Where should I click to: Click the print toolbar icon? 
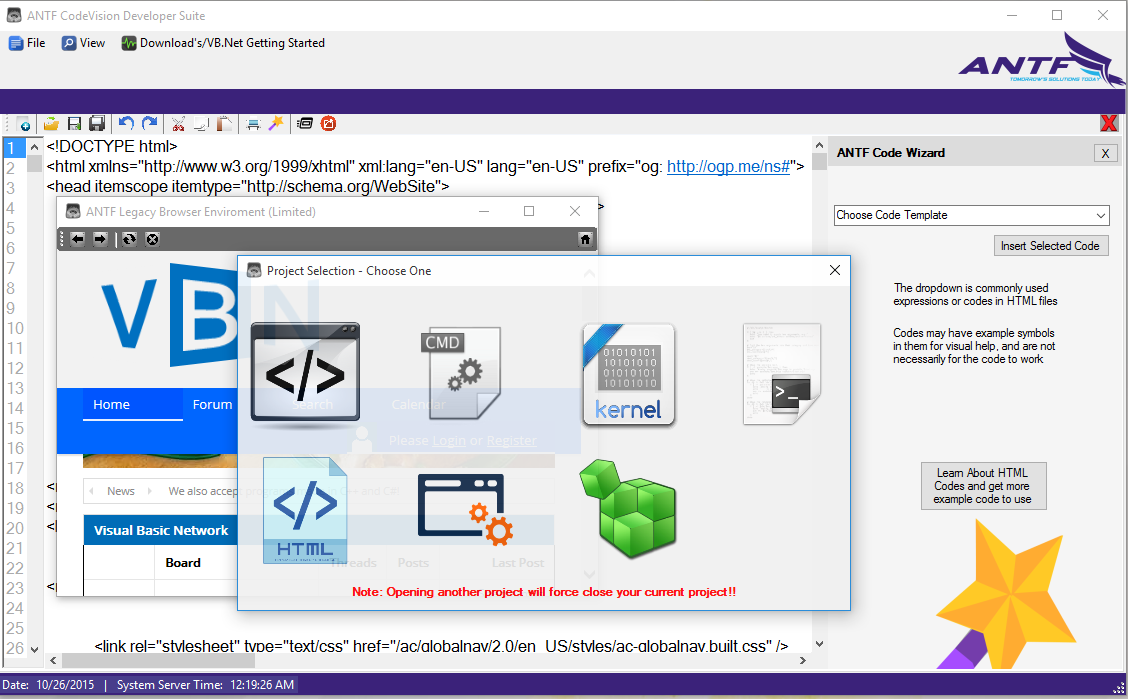[x=252, y=123]
